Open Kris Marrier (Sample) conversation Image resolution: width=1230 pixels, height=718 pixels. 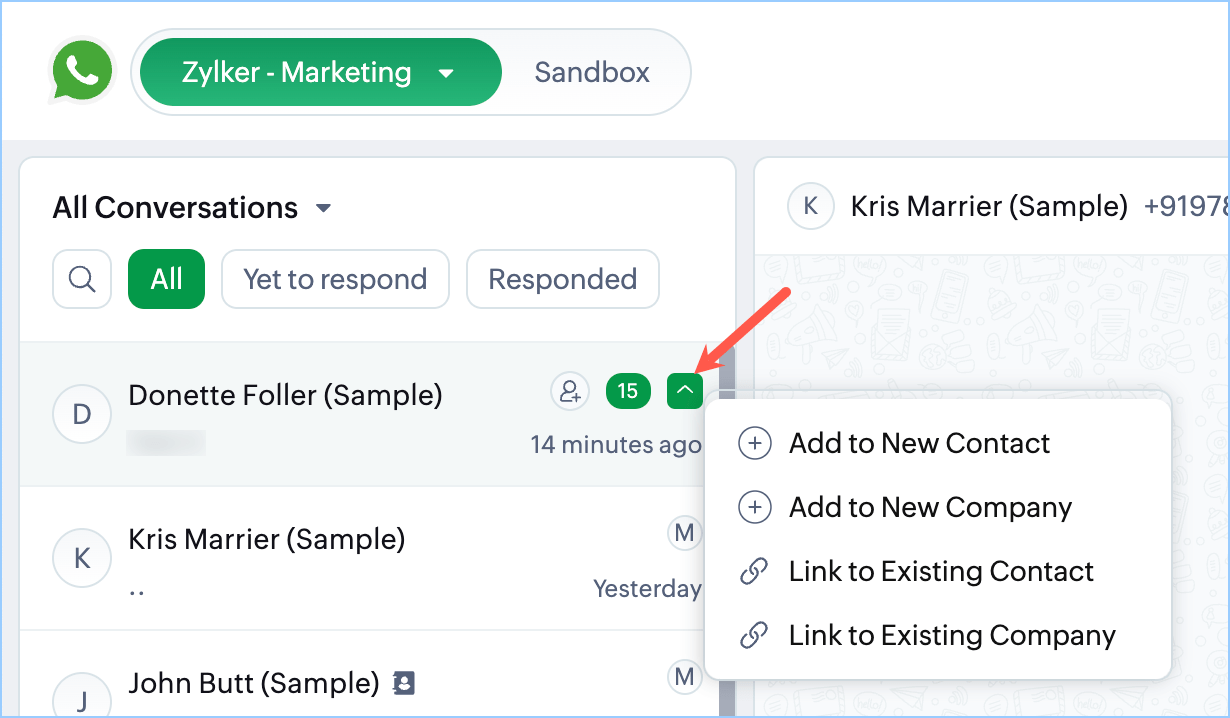pyautogui.click(x=267, y=540)
